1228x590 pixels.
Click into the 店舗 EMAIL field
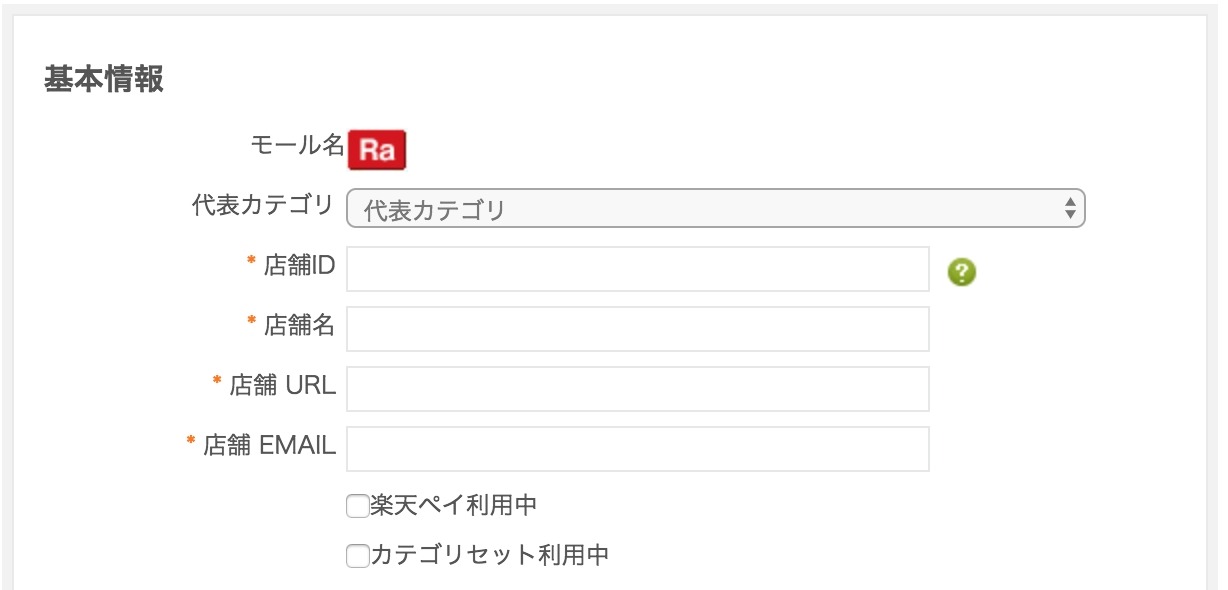pyautogui.click(x=638, y=449)
